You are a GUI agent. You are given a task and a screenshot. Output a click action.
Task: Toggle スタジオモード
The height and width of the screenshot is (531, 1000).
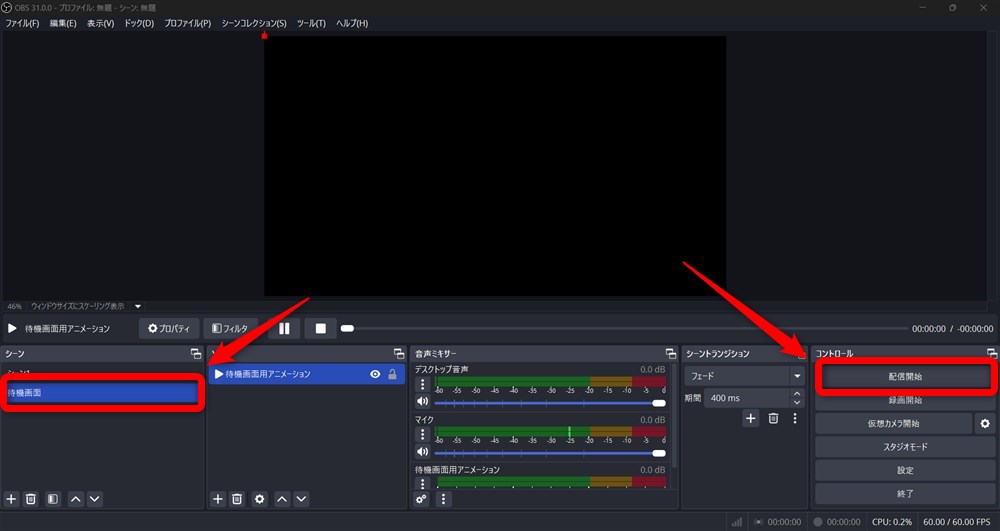905,447
